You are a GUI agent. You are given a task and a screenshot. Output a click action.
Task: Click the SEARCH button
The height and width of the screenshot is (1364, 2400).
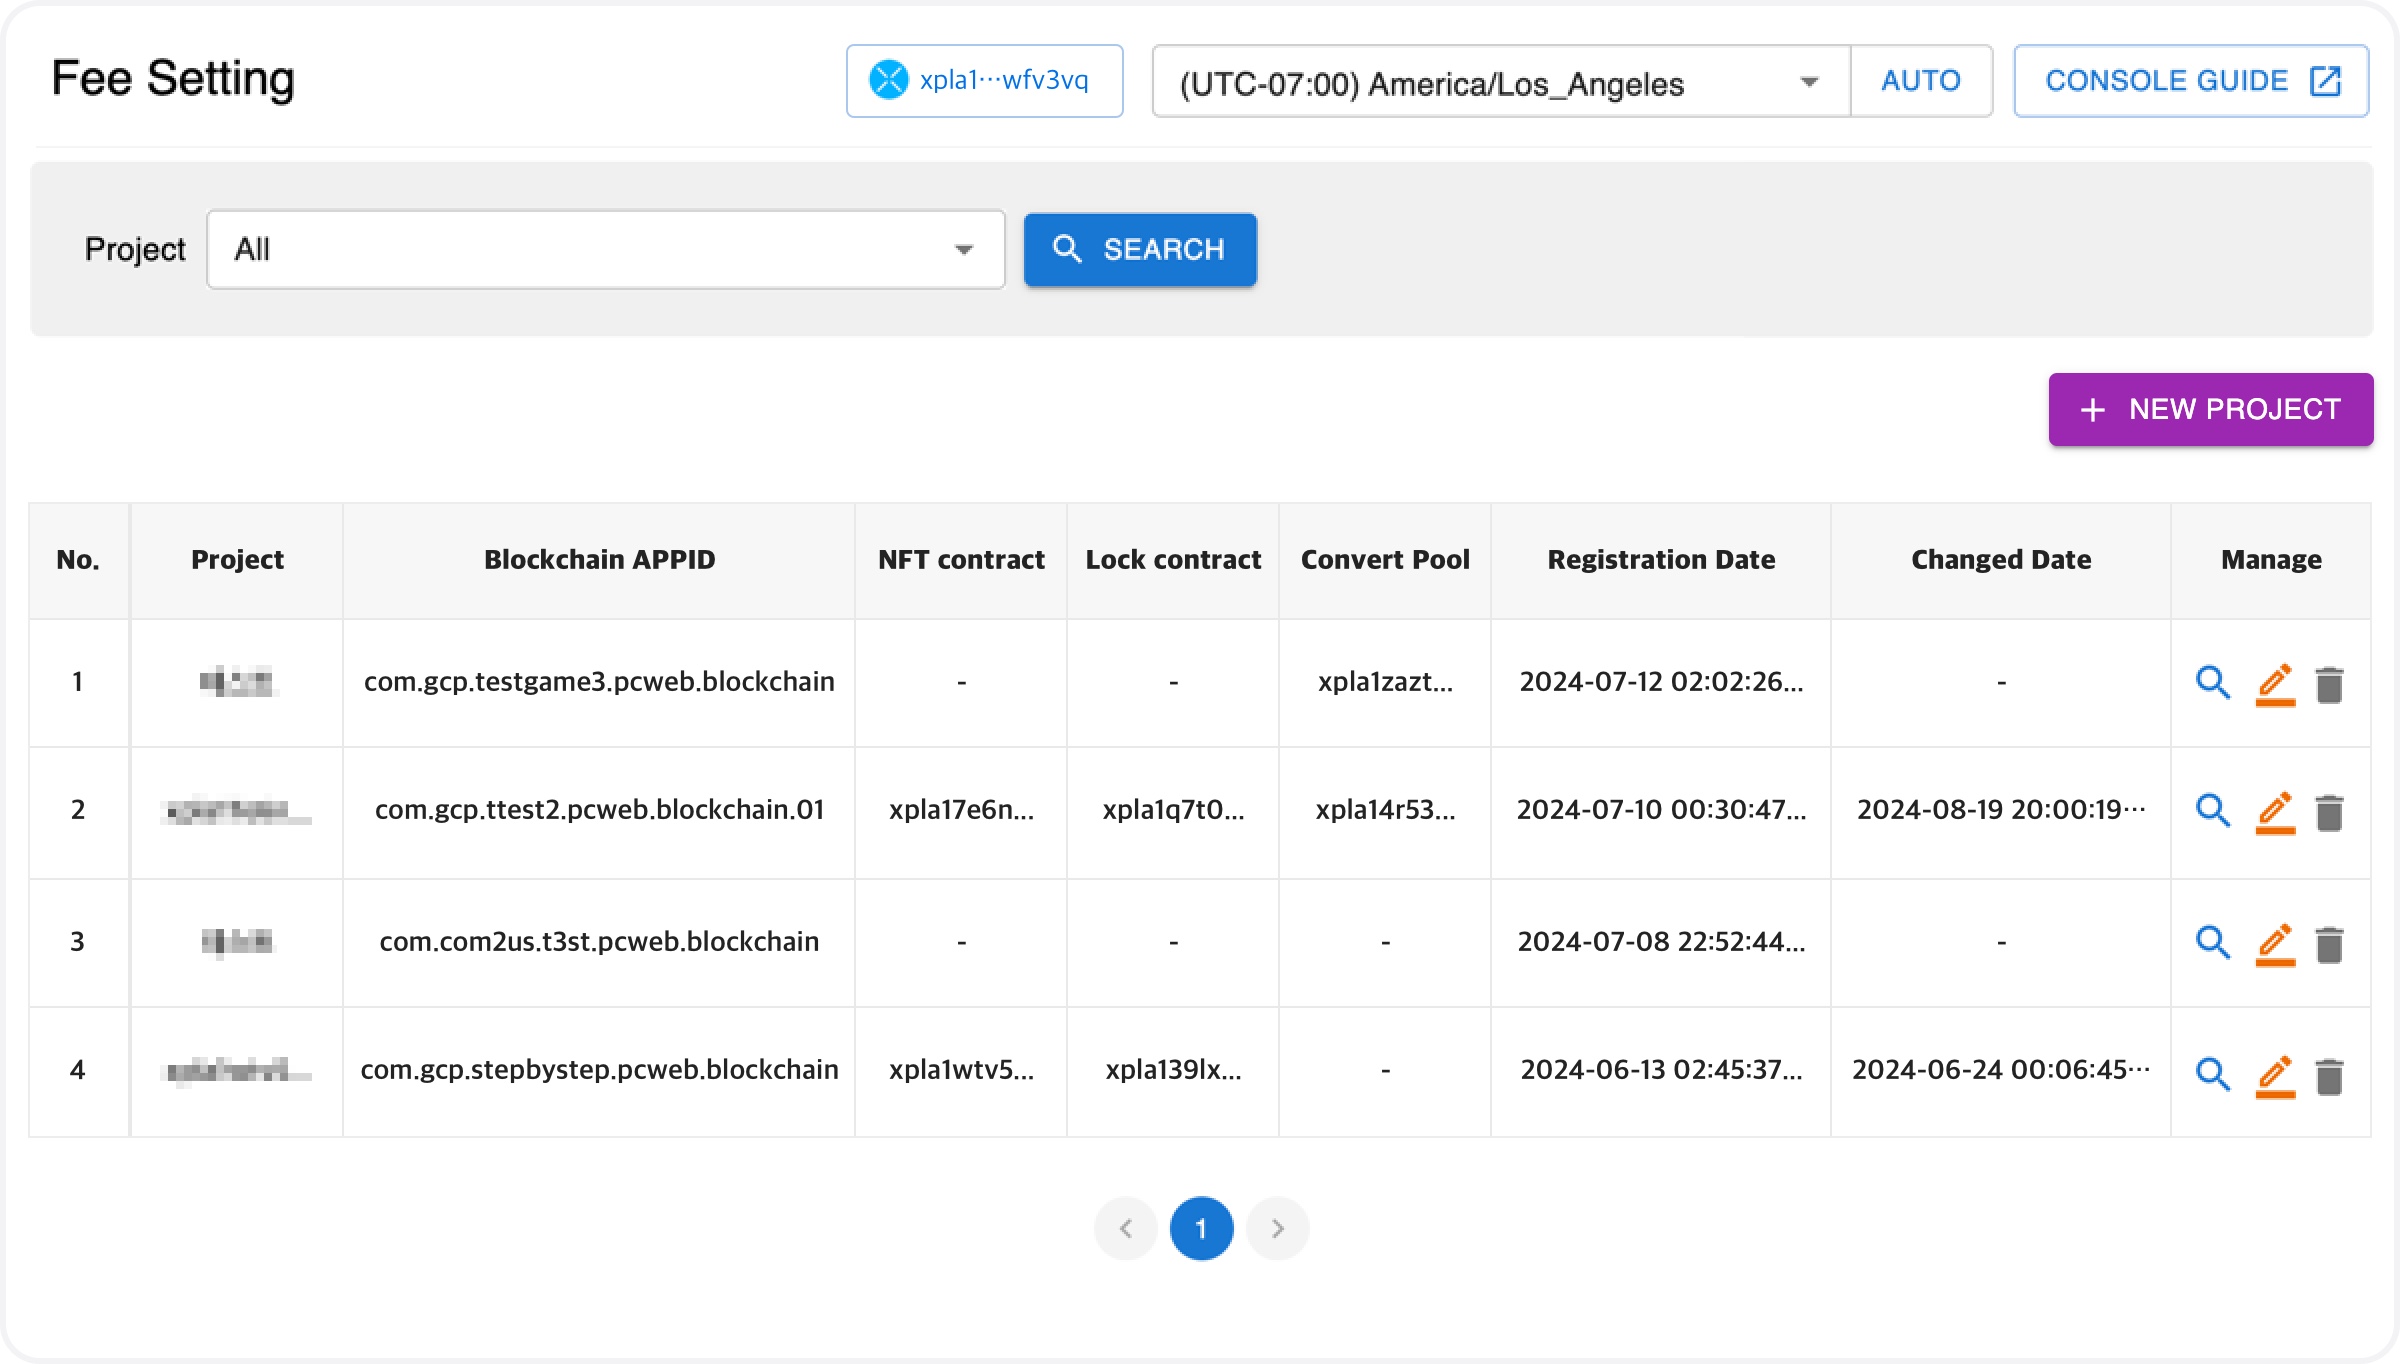click(x=1140, y=250)
